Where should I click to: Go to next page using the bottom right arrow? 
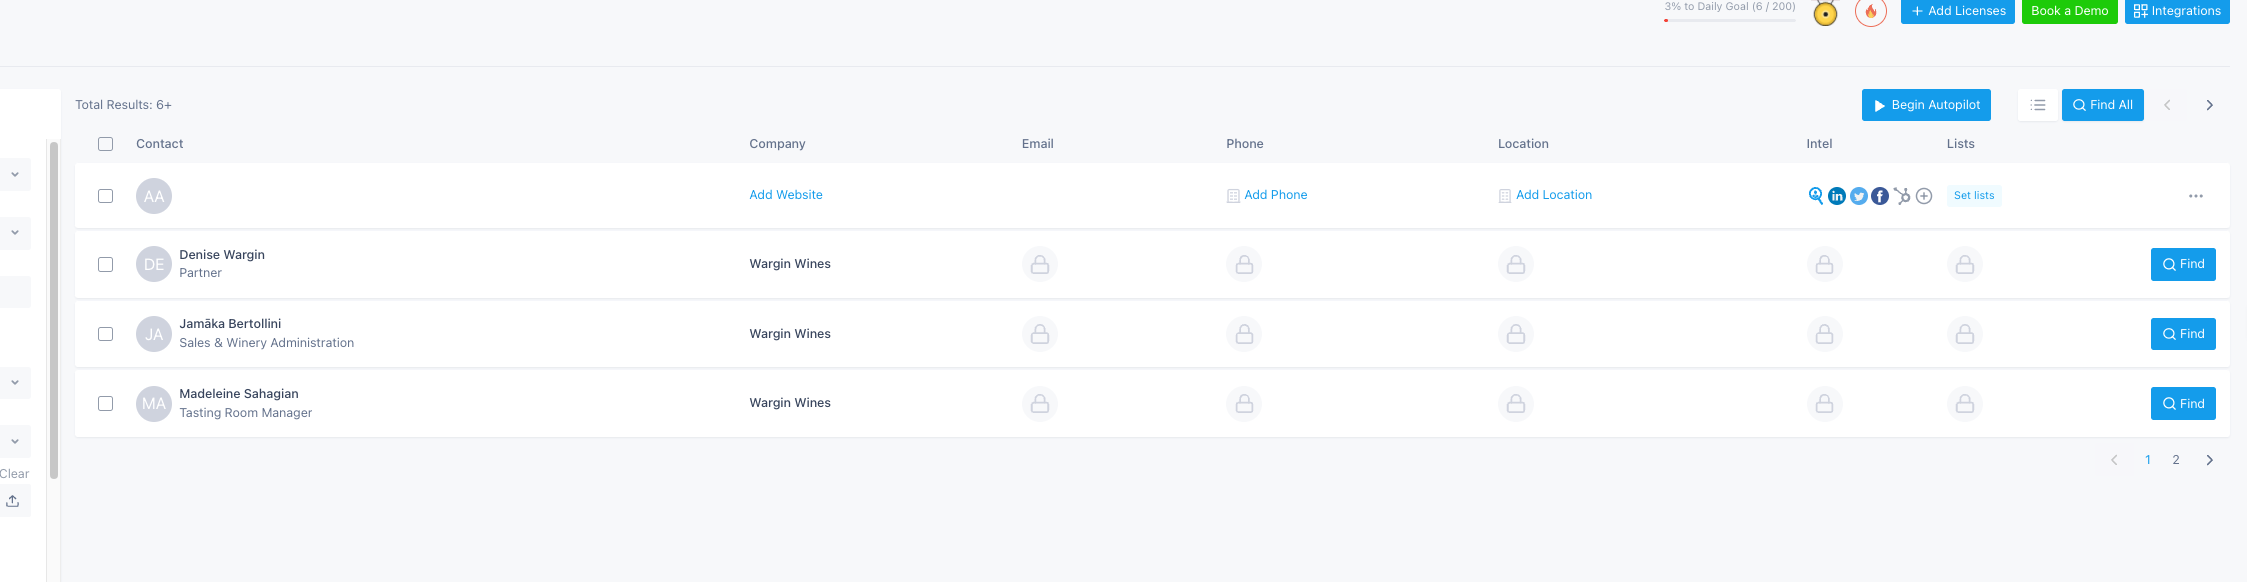click(x=2210, y=460)
